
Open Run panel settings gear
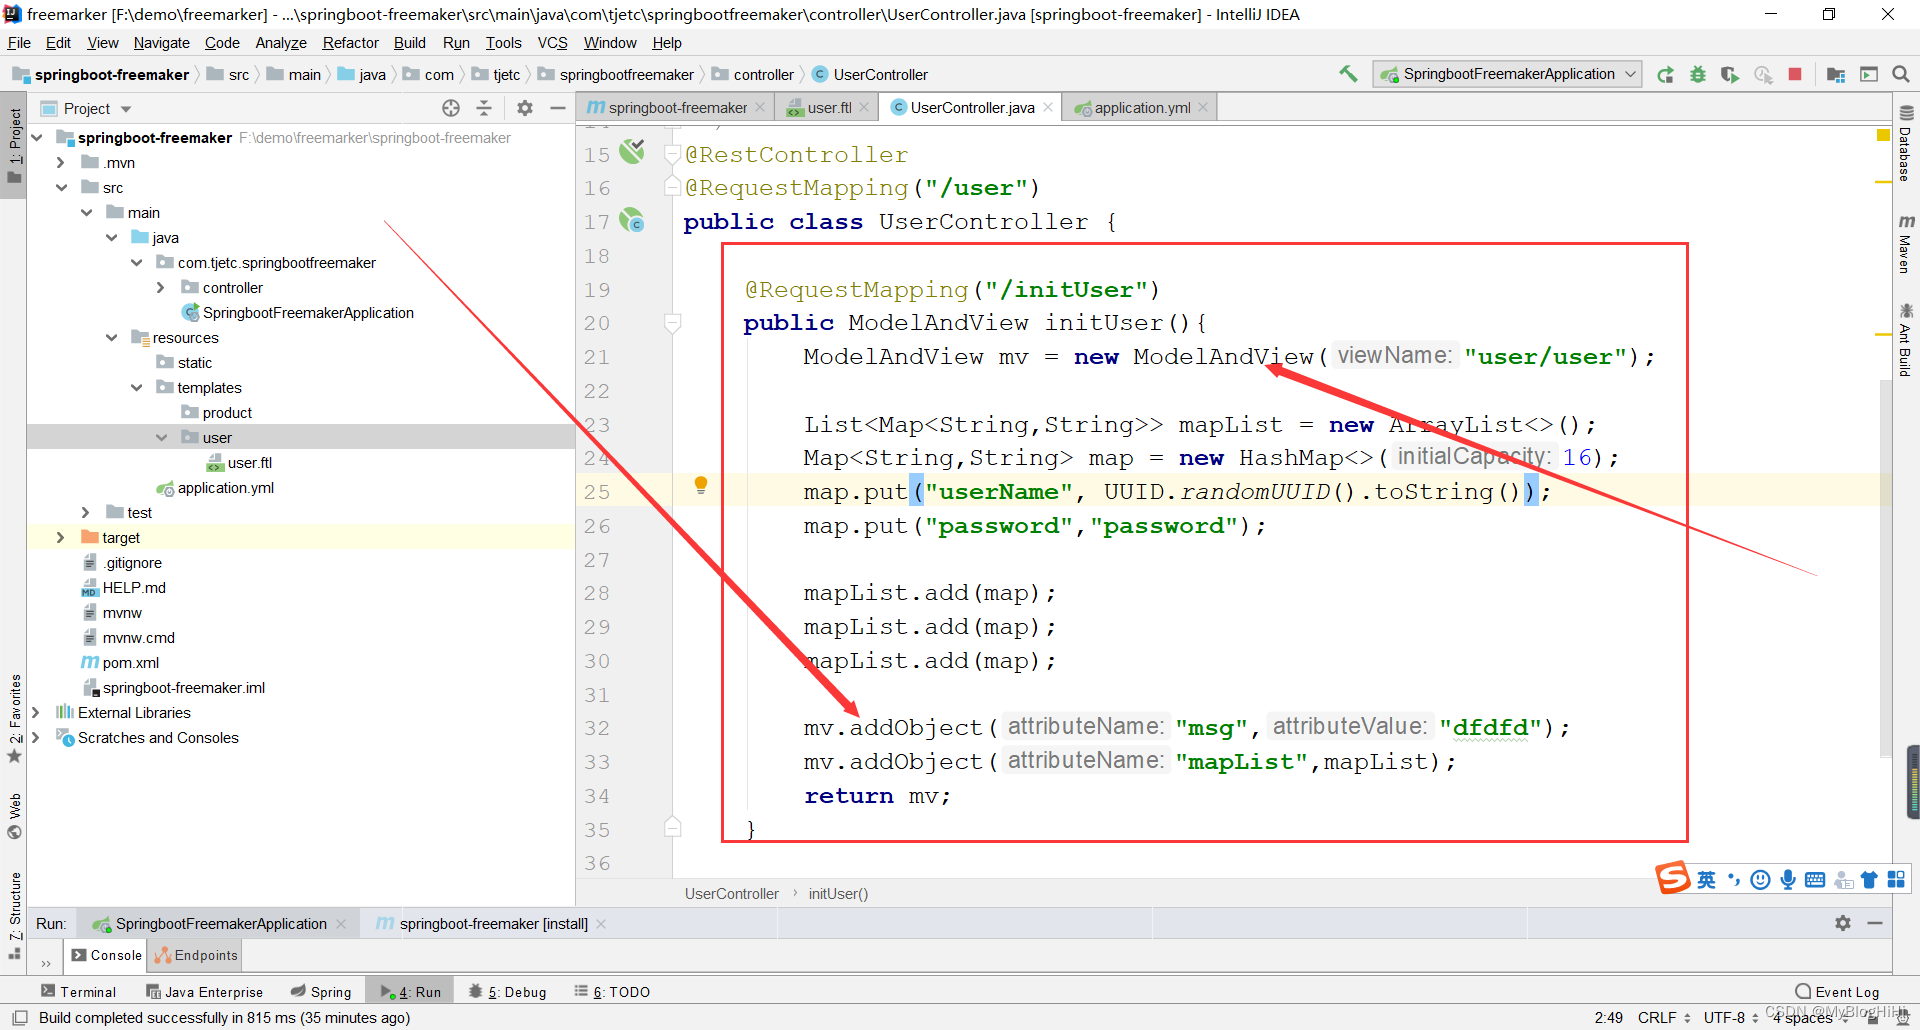tap(1843, 923)
